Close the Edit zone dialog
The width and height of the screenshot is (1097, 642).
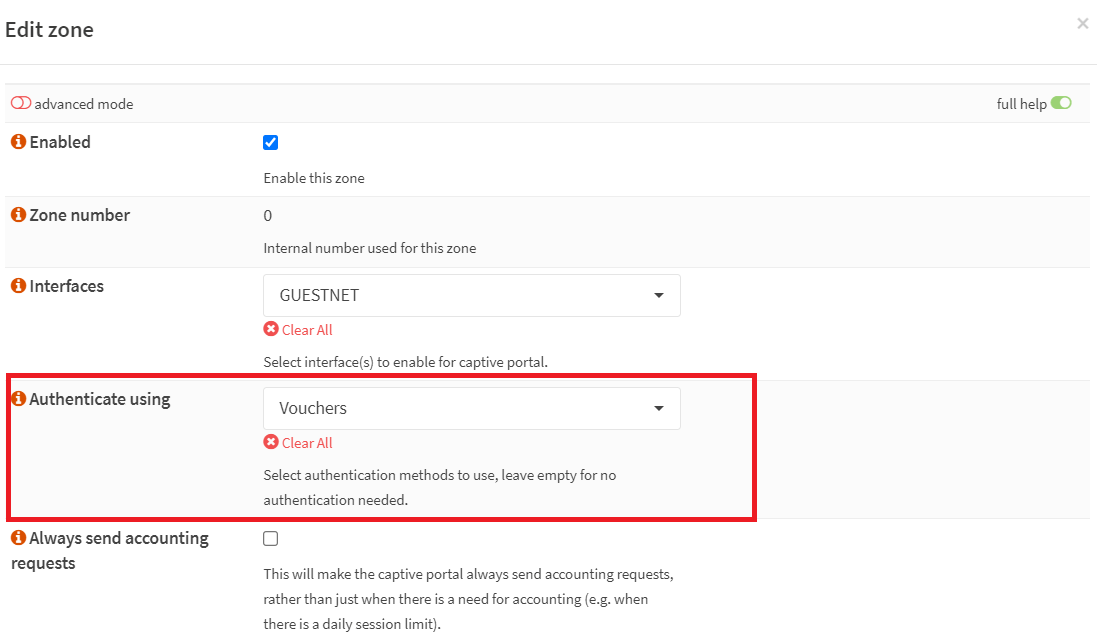tap(1082, 24)
